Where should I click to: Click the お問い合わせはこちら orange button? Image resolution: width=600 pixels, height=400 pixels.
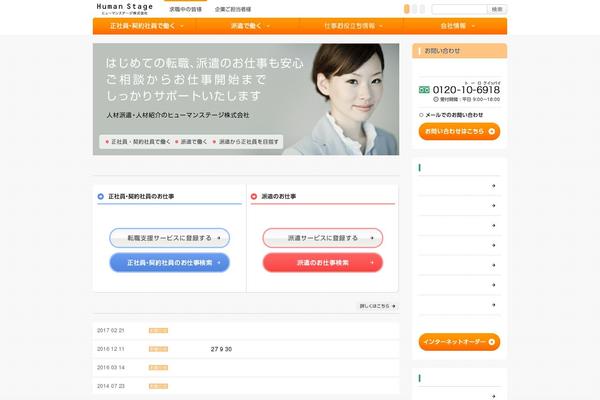tap(459, 131)
